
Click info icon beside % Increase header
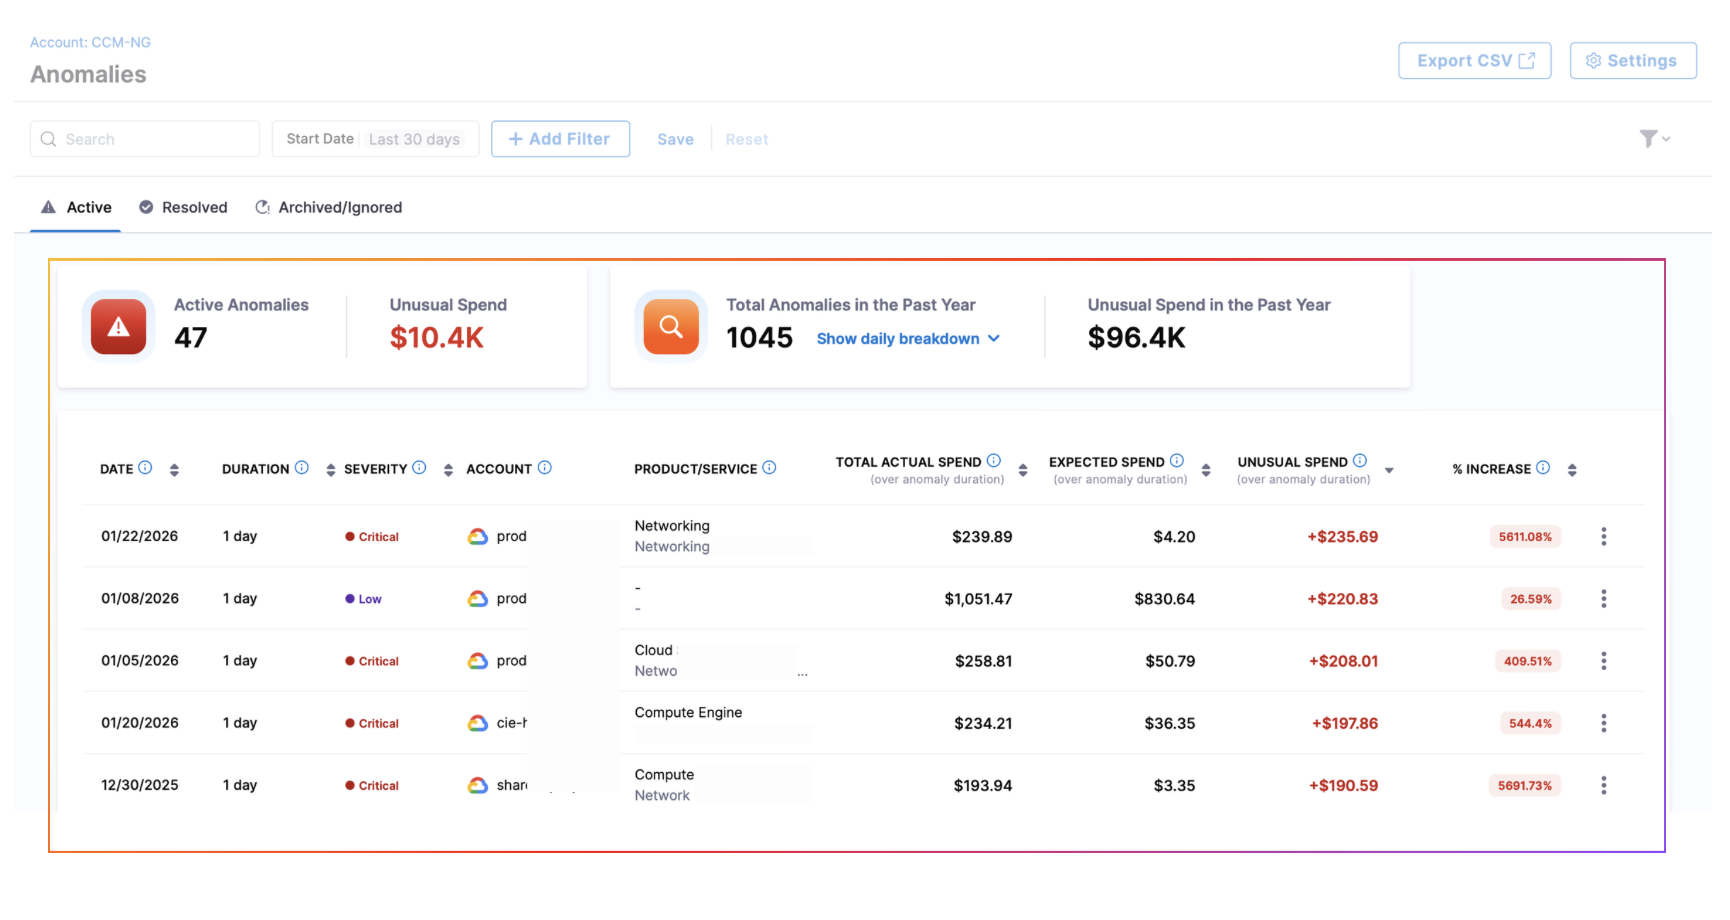tap(1543, 467)
